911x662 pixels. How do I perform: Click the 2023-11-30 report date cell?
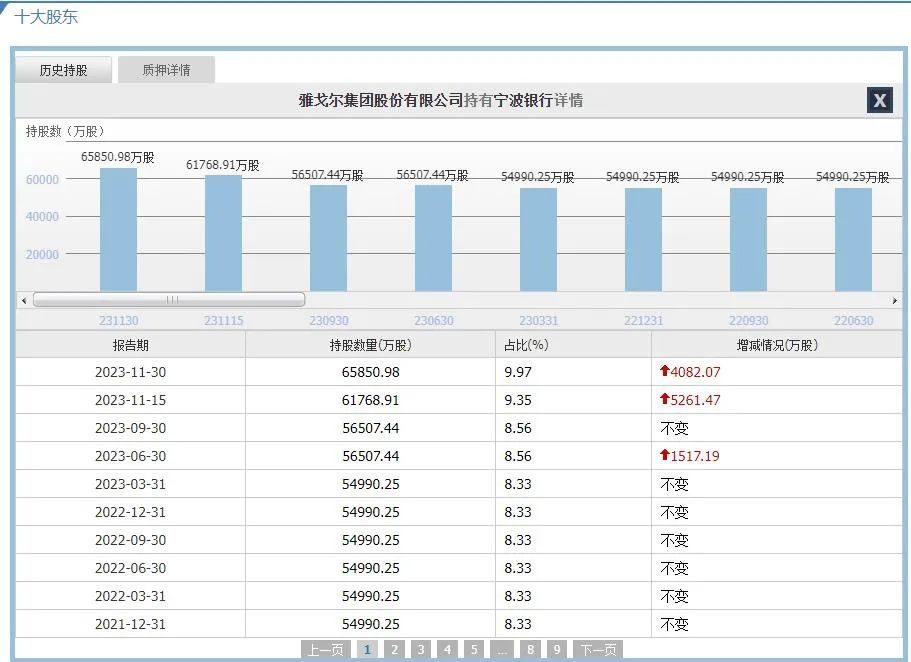[x=131, y=372]
